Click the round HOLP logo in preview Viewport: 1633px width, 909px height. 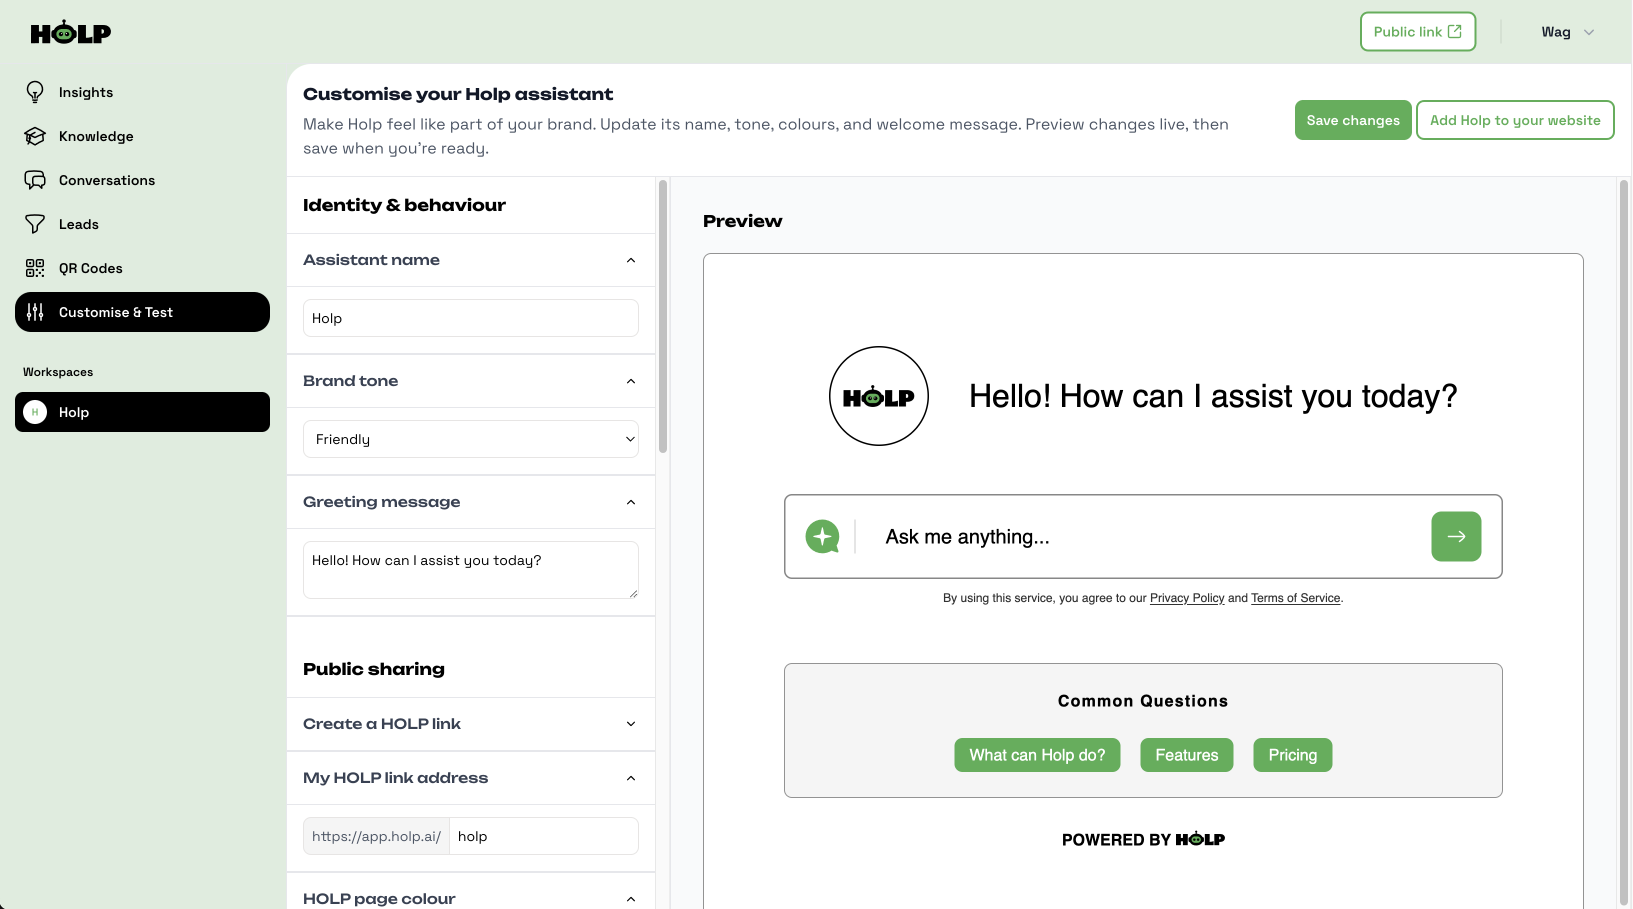point(879,396)
